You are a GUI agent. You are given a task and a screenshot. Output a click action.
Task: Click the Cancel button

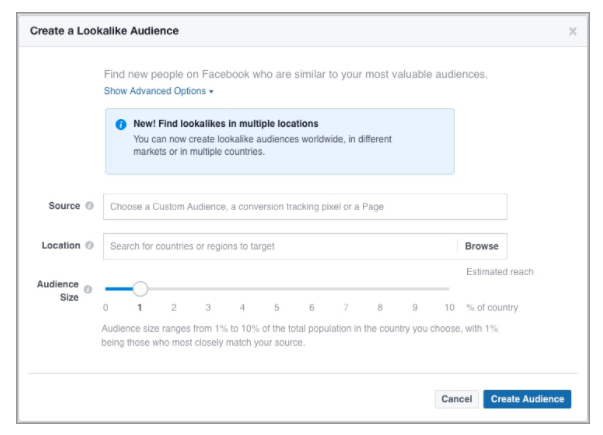456,399
